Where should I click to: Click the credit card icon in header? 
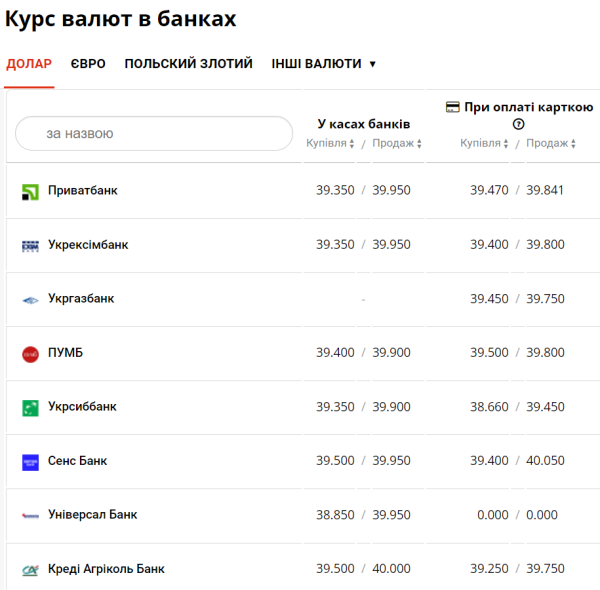[453, 107]
